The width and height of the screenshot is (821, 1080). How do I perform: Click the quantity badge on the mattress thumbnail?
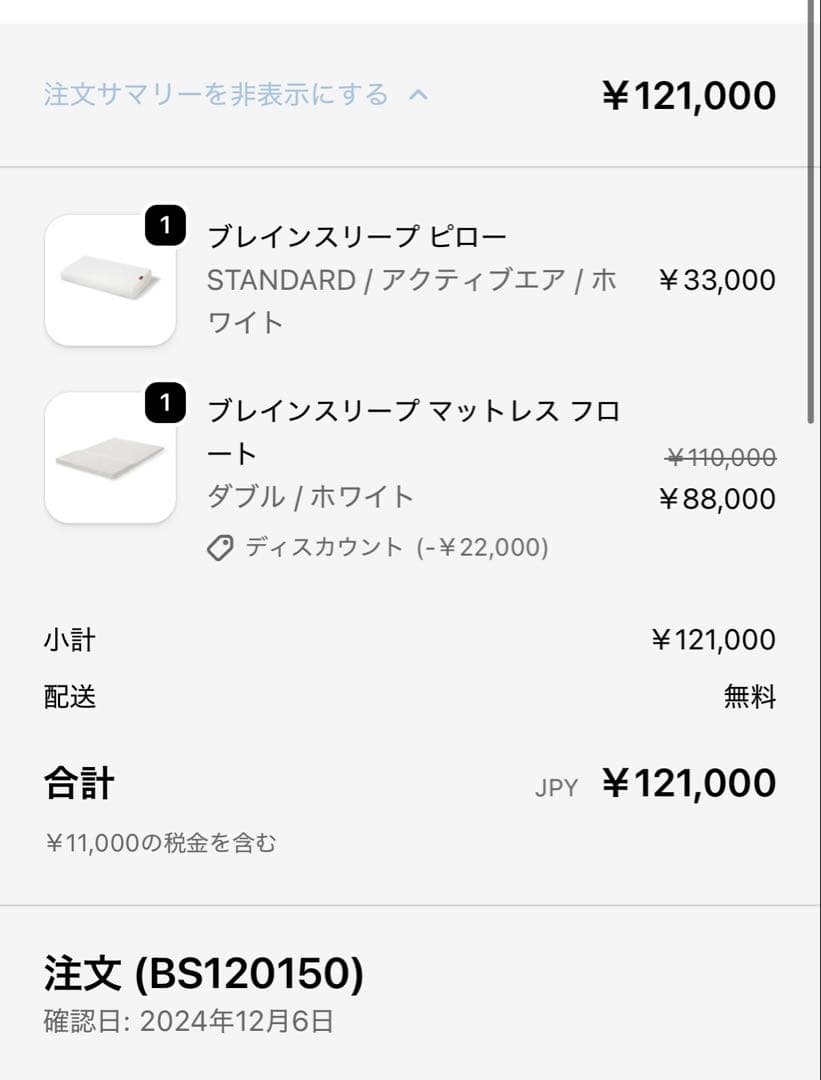click(x=165, y=404)
